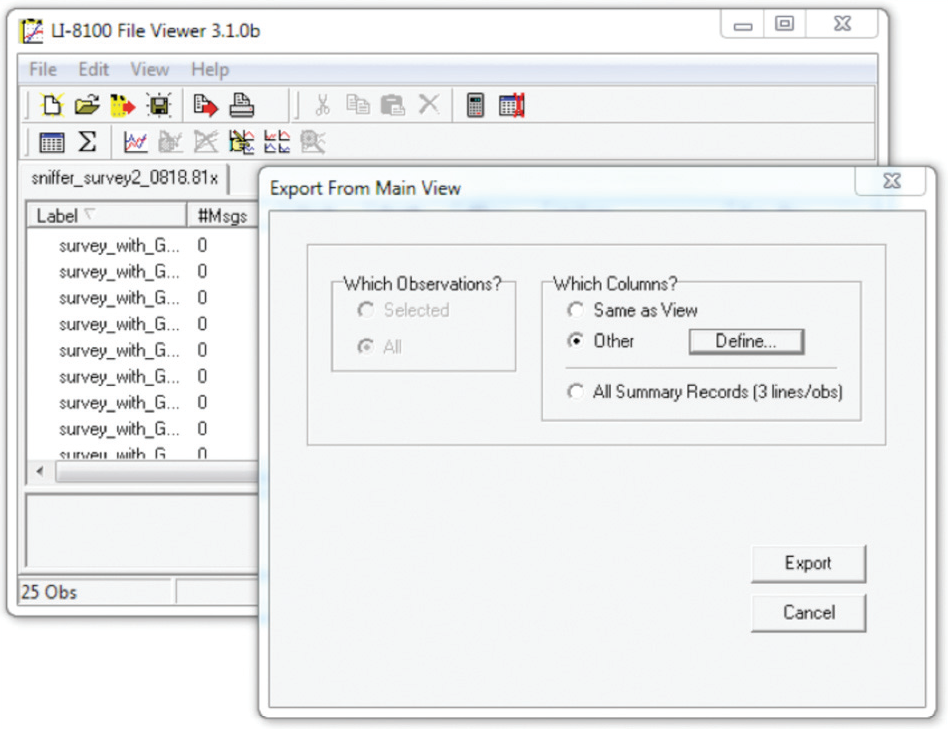Print using the printer toolbar icon
This screenshot has height=729, width=948.
[242, 105]
